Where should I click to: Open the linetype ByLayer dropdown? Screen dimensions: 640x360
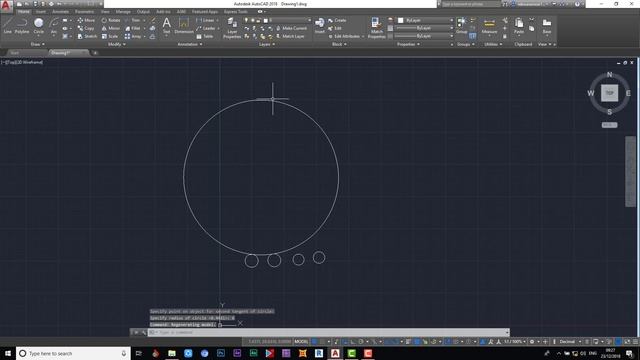(x=424, y=36)
